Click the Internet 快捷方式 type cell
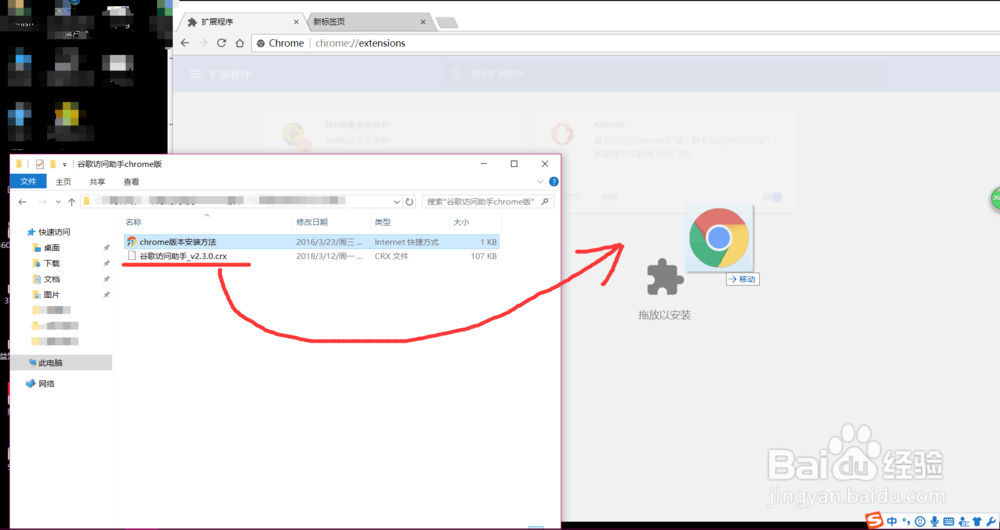This screenshot has width=1000, height=530. [406, 242]
